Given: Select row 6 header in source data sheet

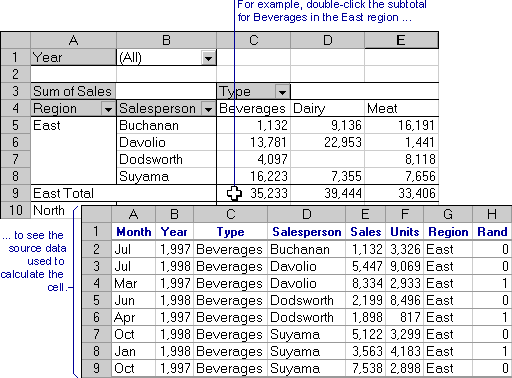Looking at the screenshot, I should point(96,317).
